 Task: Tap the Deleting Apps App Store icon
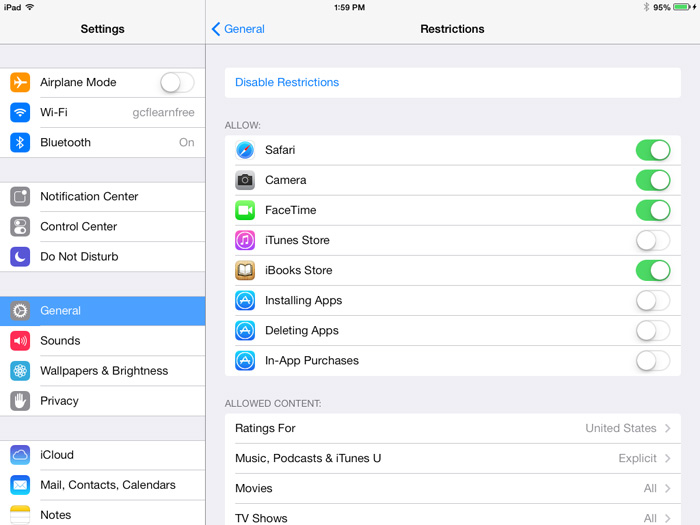click(x=245, y=330)
